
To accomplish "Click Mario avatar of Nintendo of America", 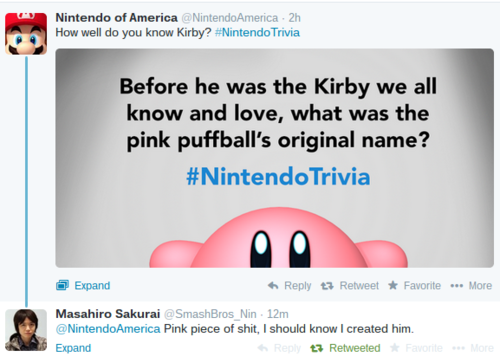I will tap(26, 34).
